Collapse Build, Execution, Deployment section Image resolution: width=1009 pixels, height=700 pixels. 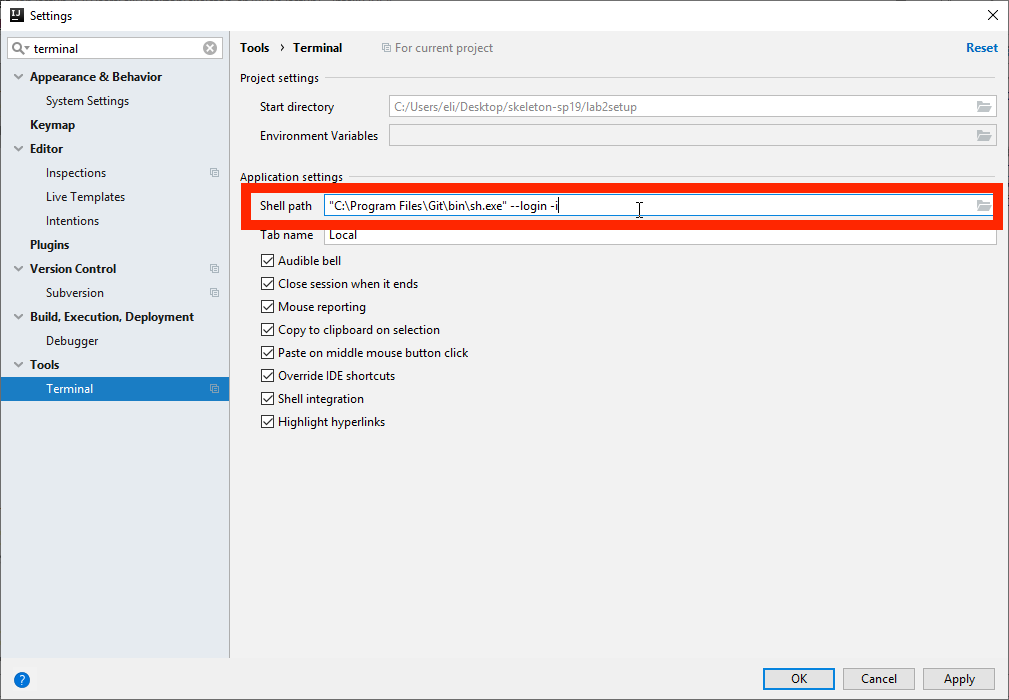(x=18, y=317)
